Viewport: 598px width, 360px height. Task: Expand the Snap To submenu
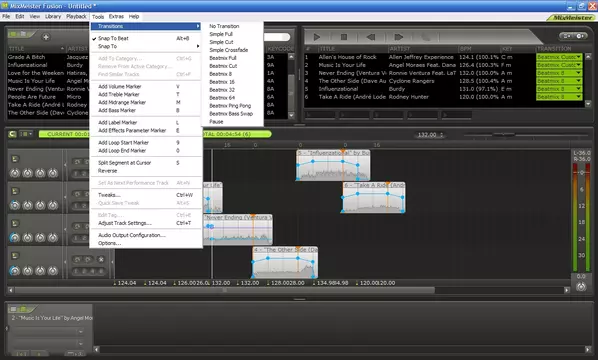146,46
